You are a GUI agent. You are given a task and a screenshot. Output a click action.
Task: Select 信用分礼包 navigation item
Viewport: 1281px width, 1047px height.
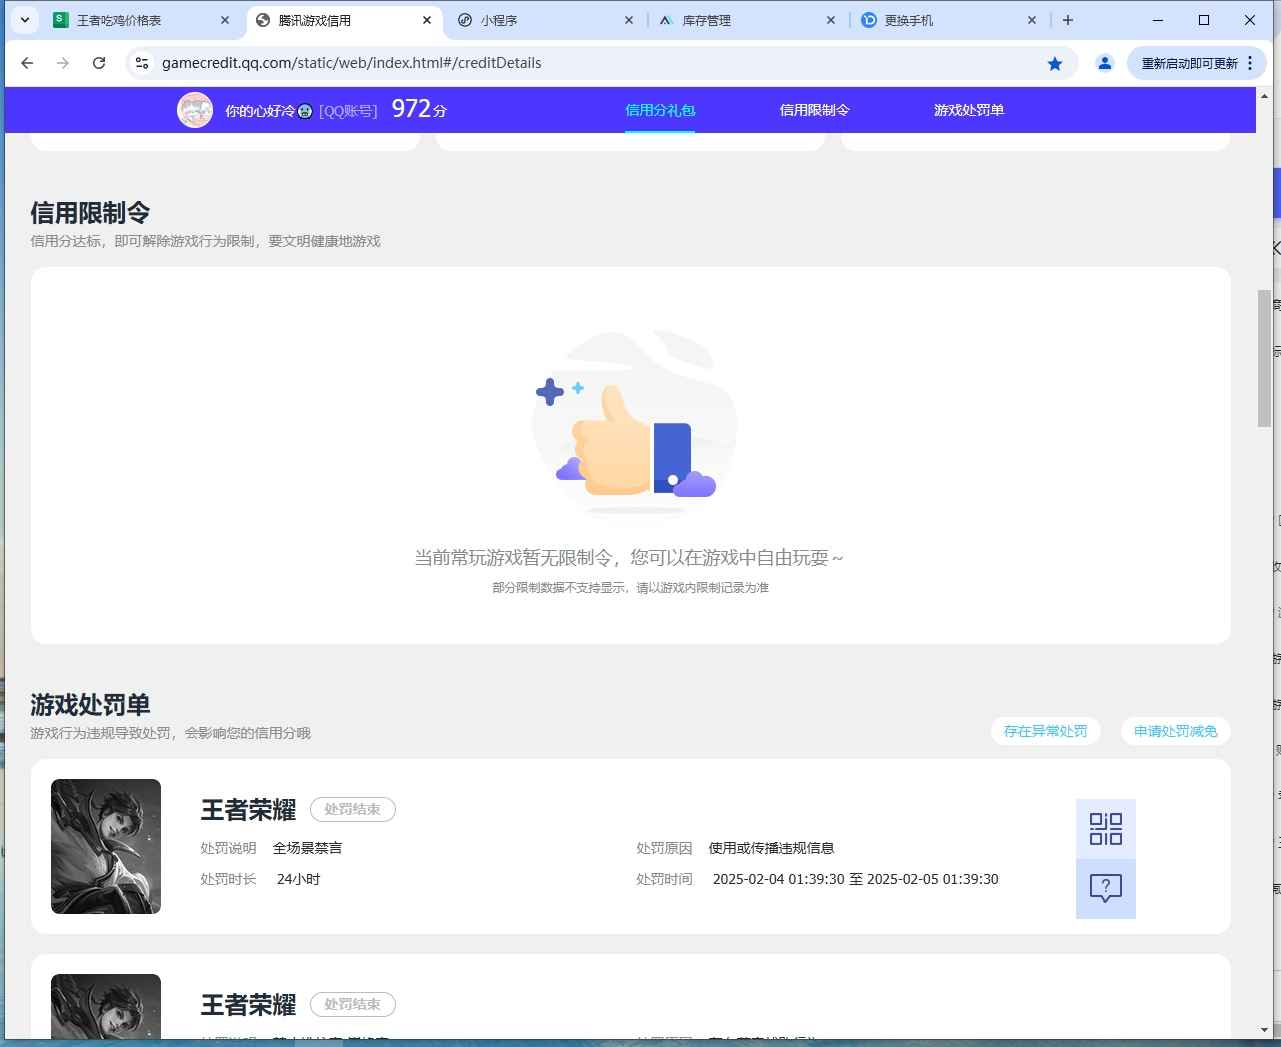660,110
